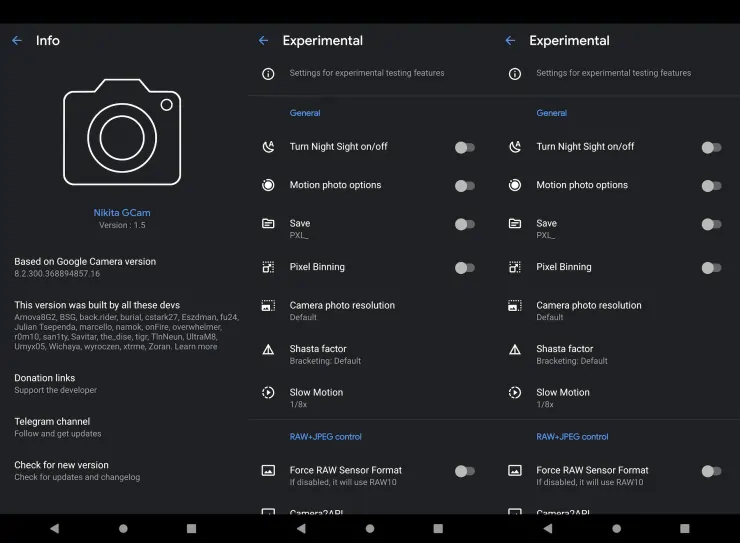Tap RAW+JPEG control header in middle screen
The height and width of the screenshot is (543, 740).
tap(326, 437)
